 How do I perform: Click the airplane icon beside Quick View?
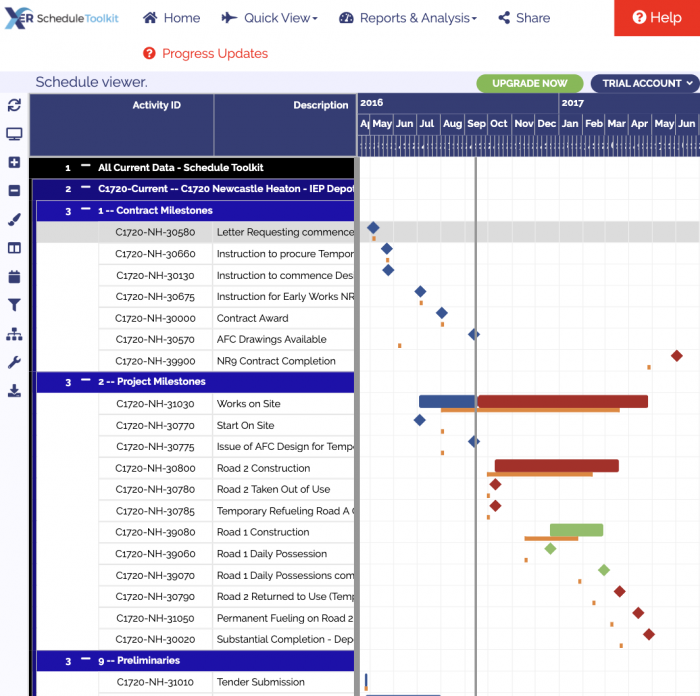pyautogui.click(x=229, y=18)
